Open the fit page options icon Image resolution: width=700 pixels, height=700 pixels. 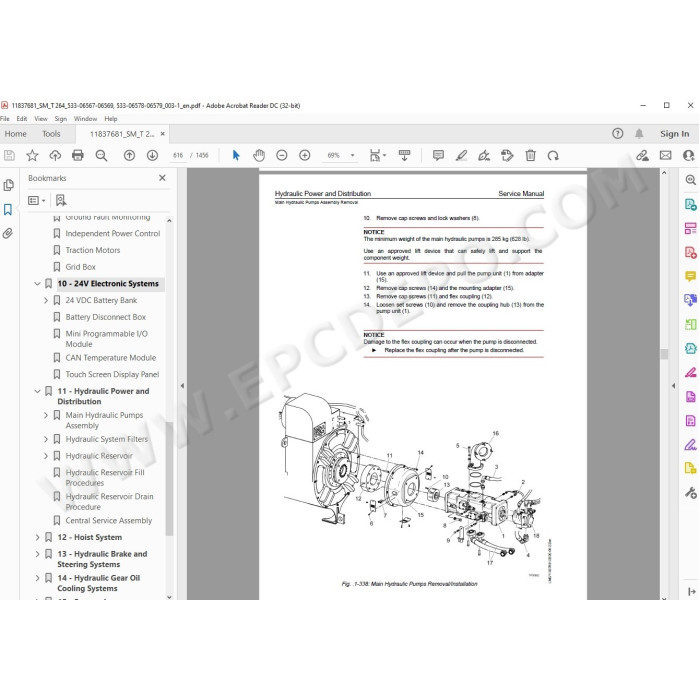point(375,155)
